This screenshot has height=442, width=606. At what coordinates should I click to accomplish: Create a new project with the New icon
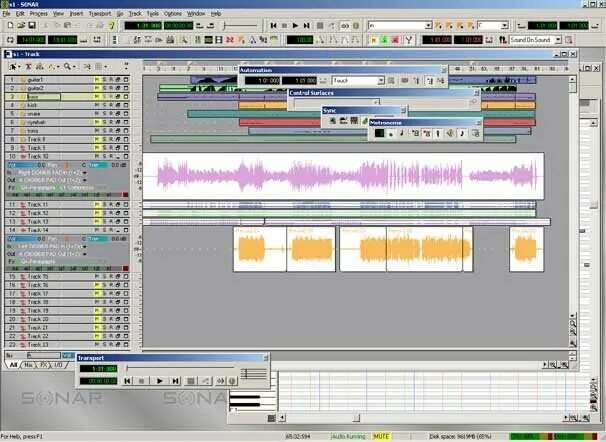pyautogui.click(x=10, y=26)
